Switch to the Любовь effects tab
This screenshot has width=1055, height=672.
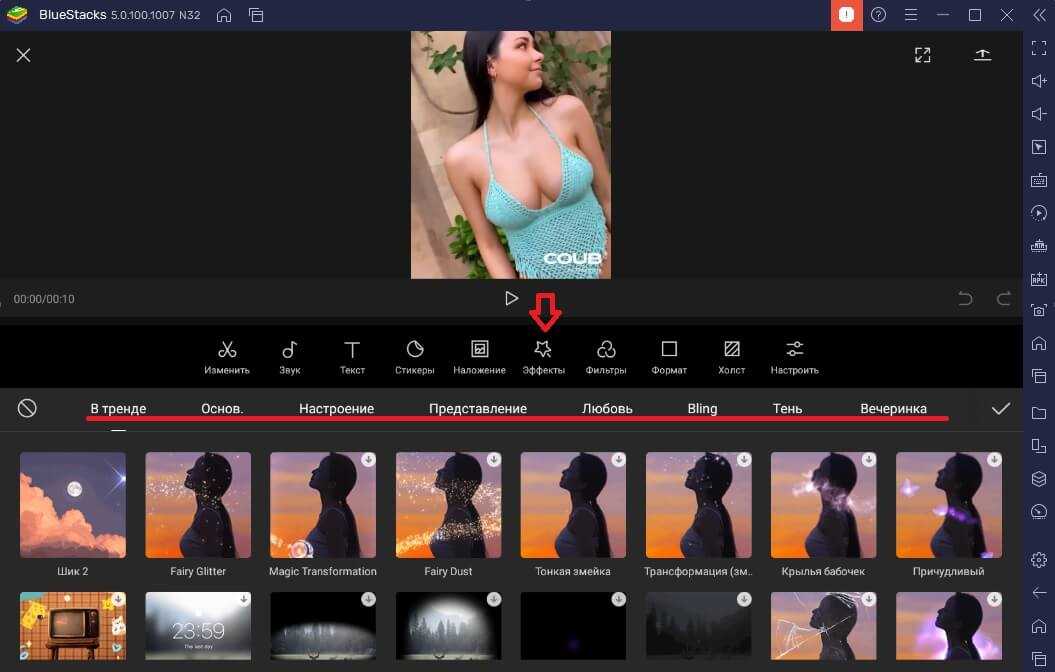click(607, 409)
